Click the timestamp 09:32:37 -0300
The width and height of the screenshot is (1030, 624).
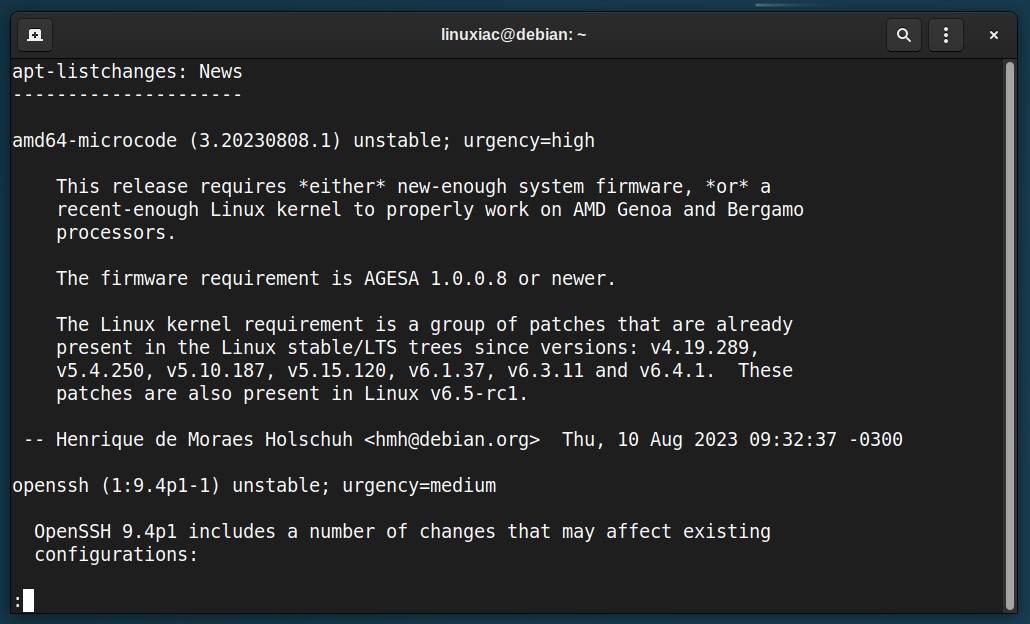(x=826, y=439)
